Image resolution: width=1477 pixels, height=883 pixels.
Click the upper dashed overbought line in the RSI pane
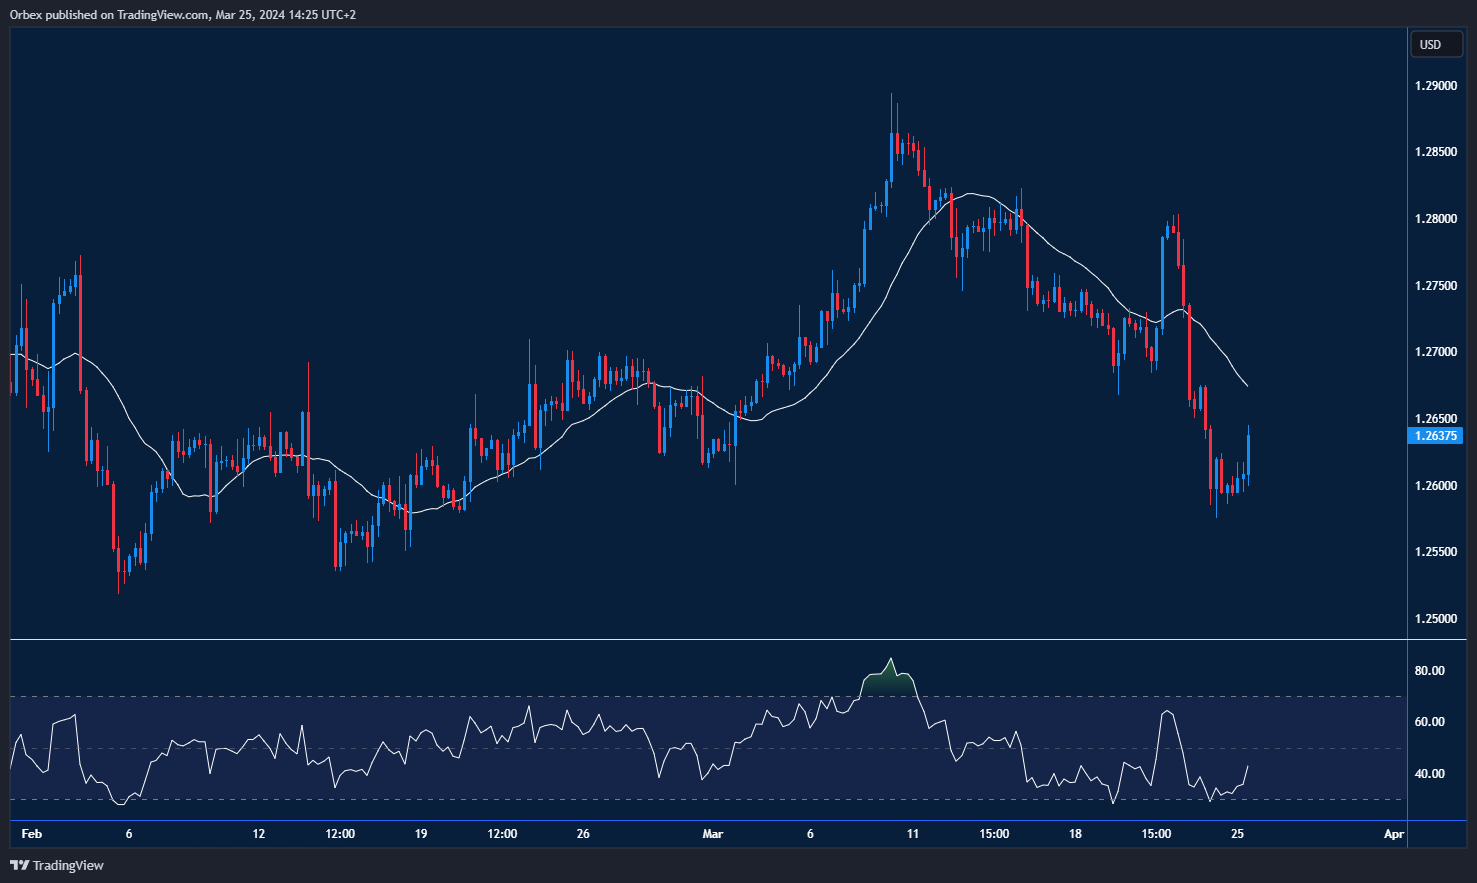pos(400,696)
